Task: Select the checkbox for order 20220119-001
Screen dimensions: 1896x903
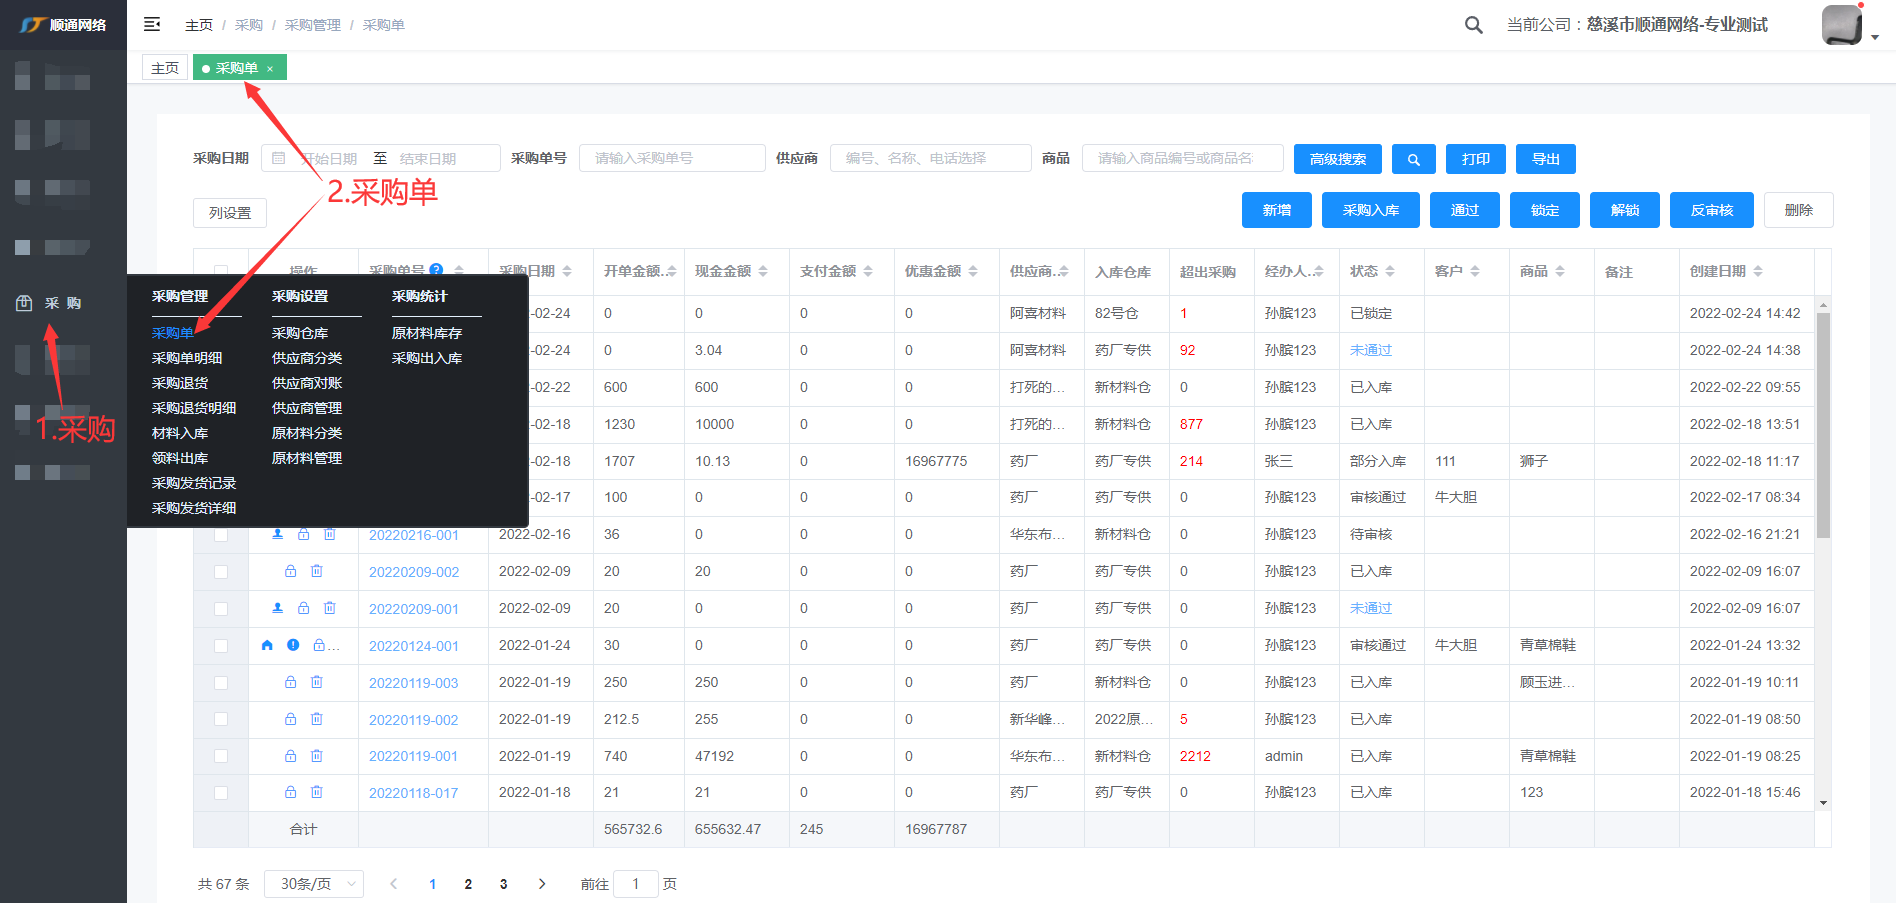Action: (x=221, y=756)
